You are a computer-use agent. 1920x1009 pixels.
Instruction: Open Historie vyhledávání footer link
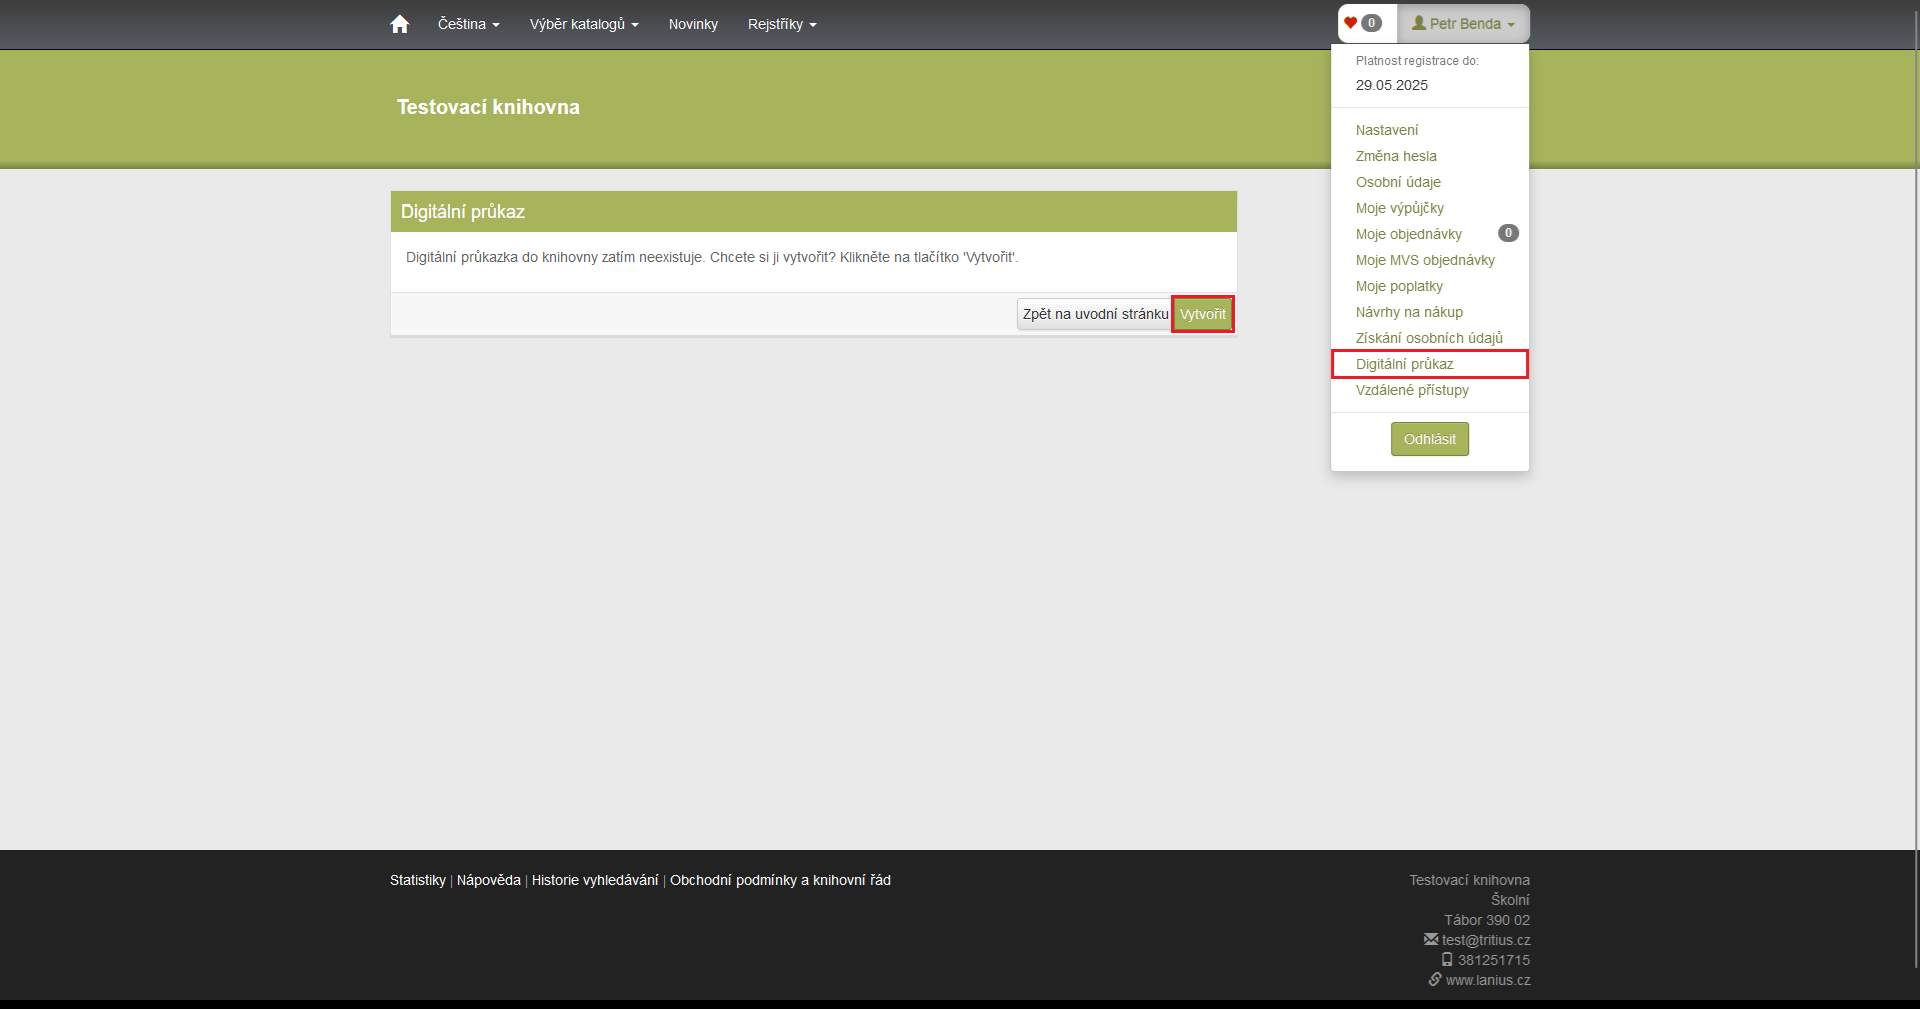pyautogui.click(x=595, y=880)
